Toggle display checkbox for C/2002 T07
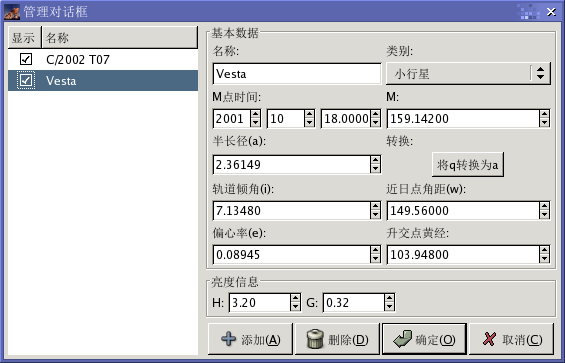The width and height of the screenshot is (565, 363). (26, 59)
